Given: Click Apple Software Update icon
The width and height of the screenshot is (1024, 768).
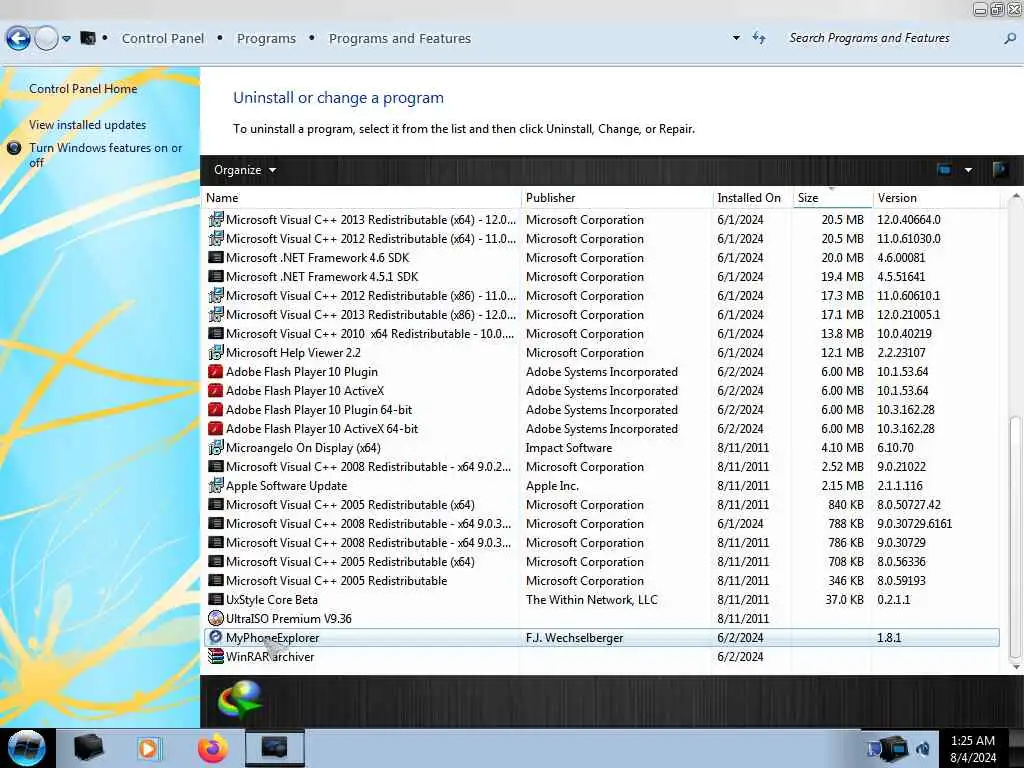Looking at the screenshot, I should coord(216,485).
